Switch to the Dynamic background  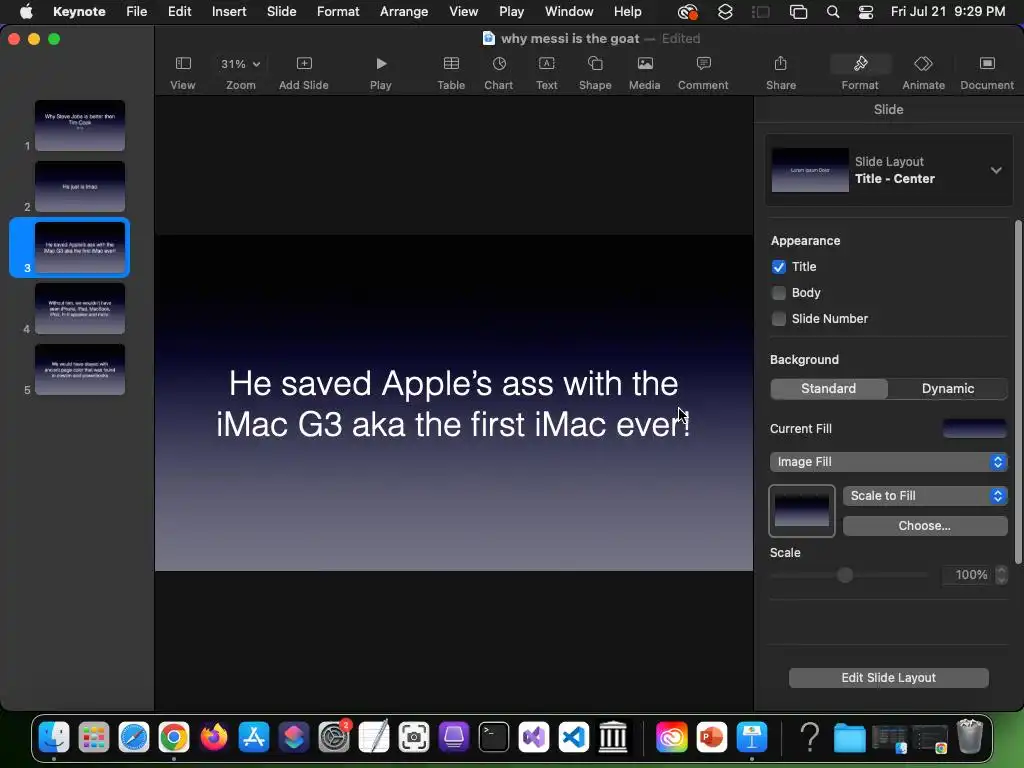tap(948, 389)
